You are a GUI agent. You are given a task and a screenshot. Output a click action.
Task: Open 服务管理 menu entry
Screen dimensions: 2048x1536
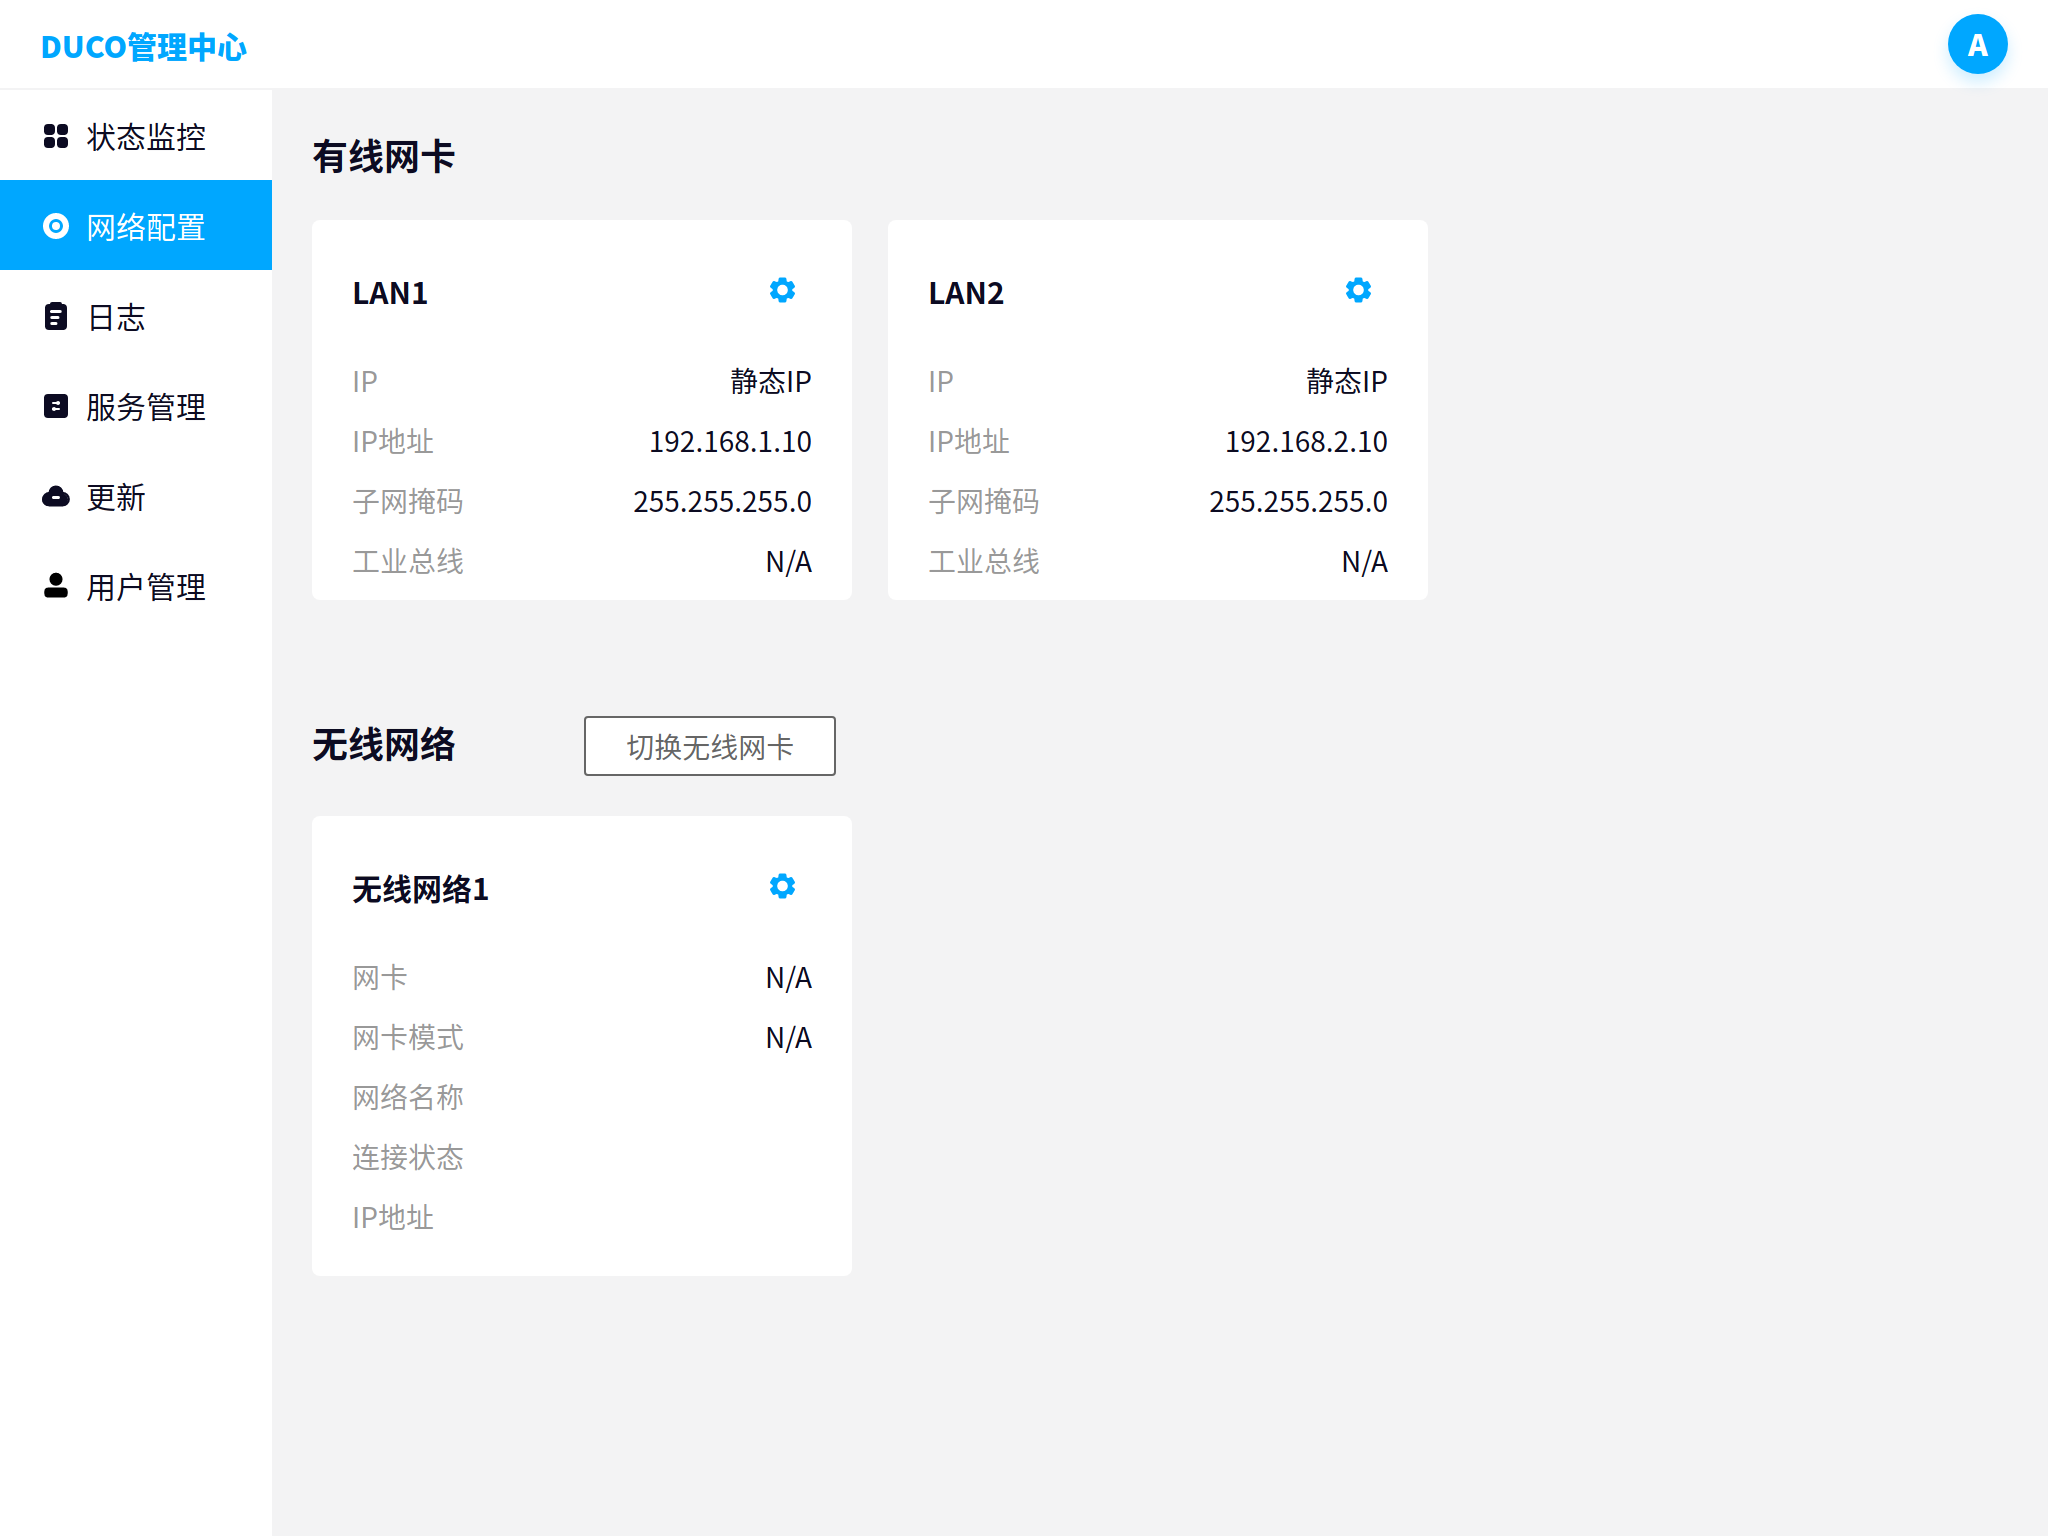point(146,407)
